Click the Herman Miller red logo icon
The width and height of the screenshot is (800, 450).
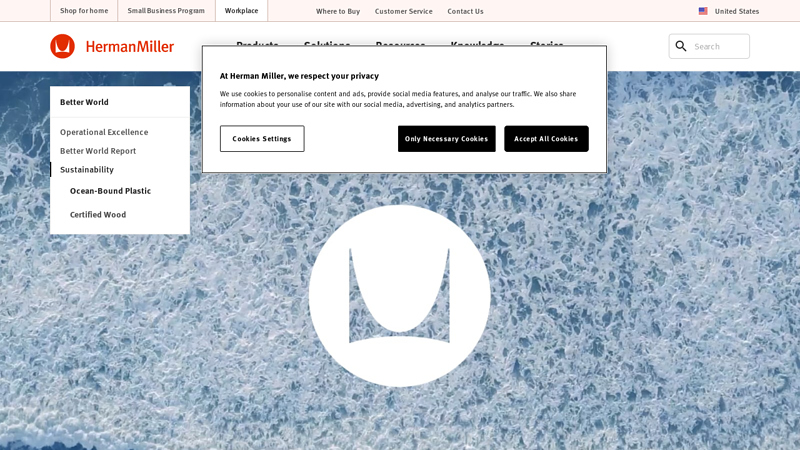pos(62,46)
